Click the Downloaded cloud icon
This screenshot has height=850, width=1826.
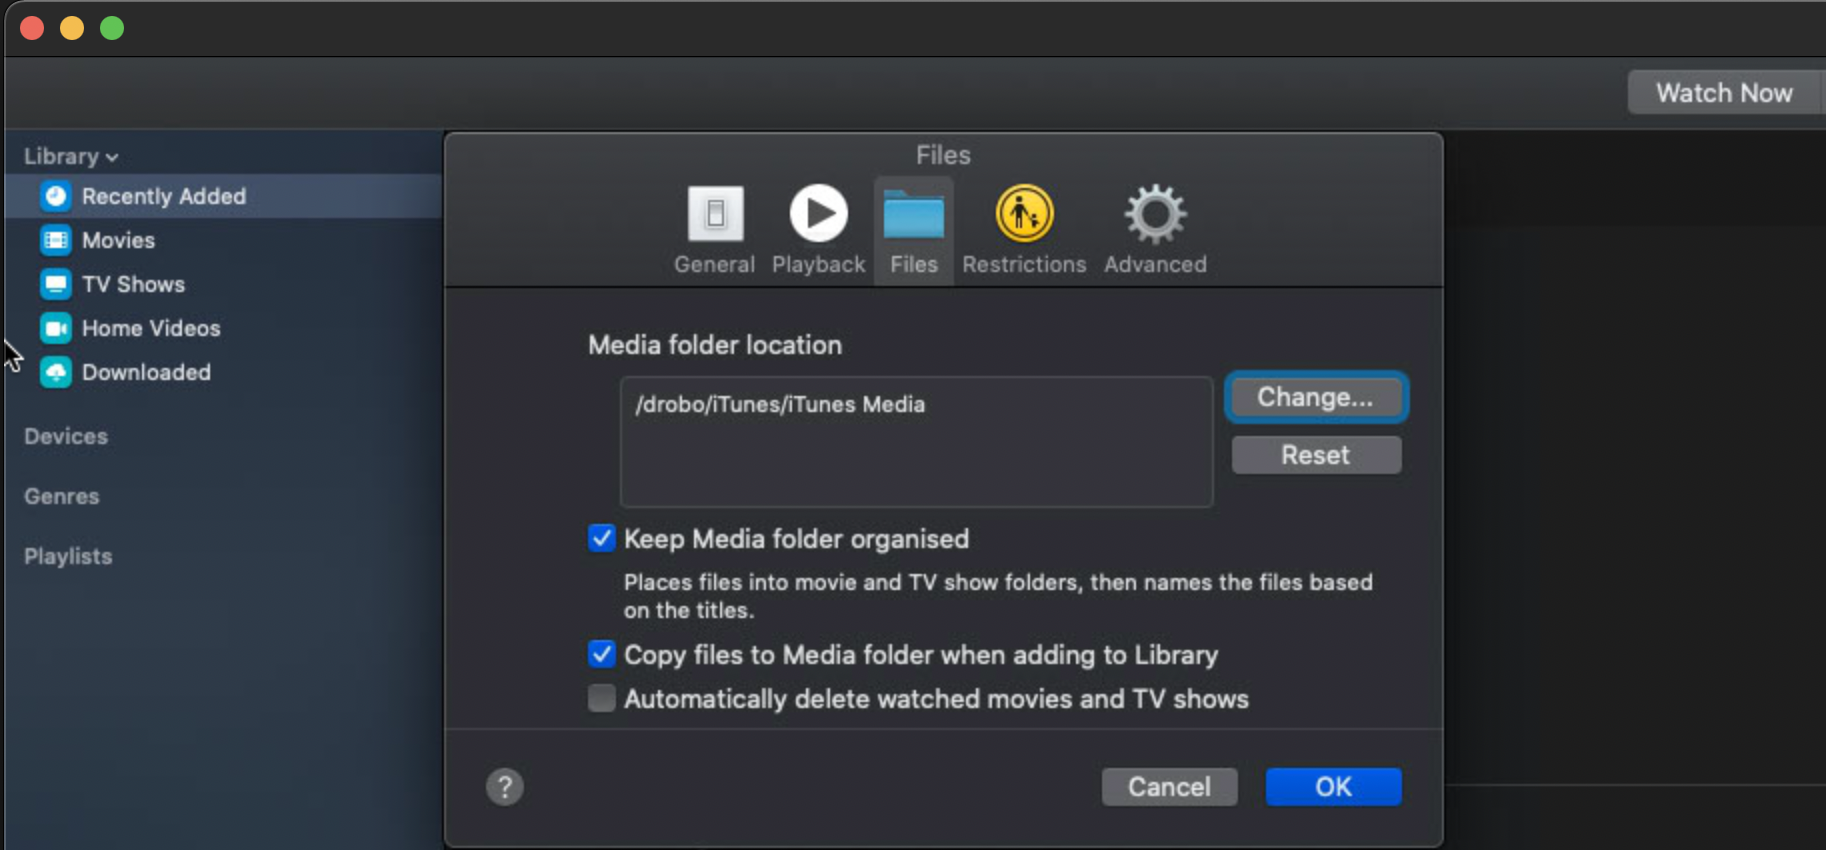(x=56, y=372)
